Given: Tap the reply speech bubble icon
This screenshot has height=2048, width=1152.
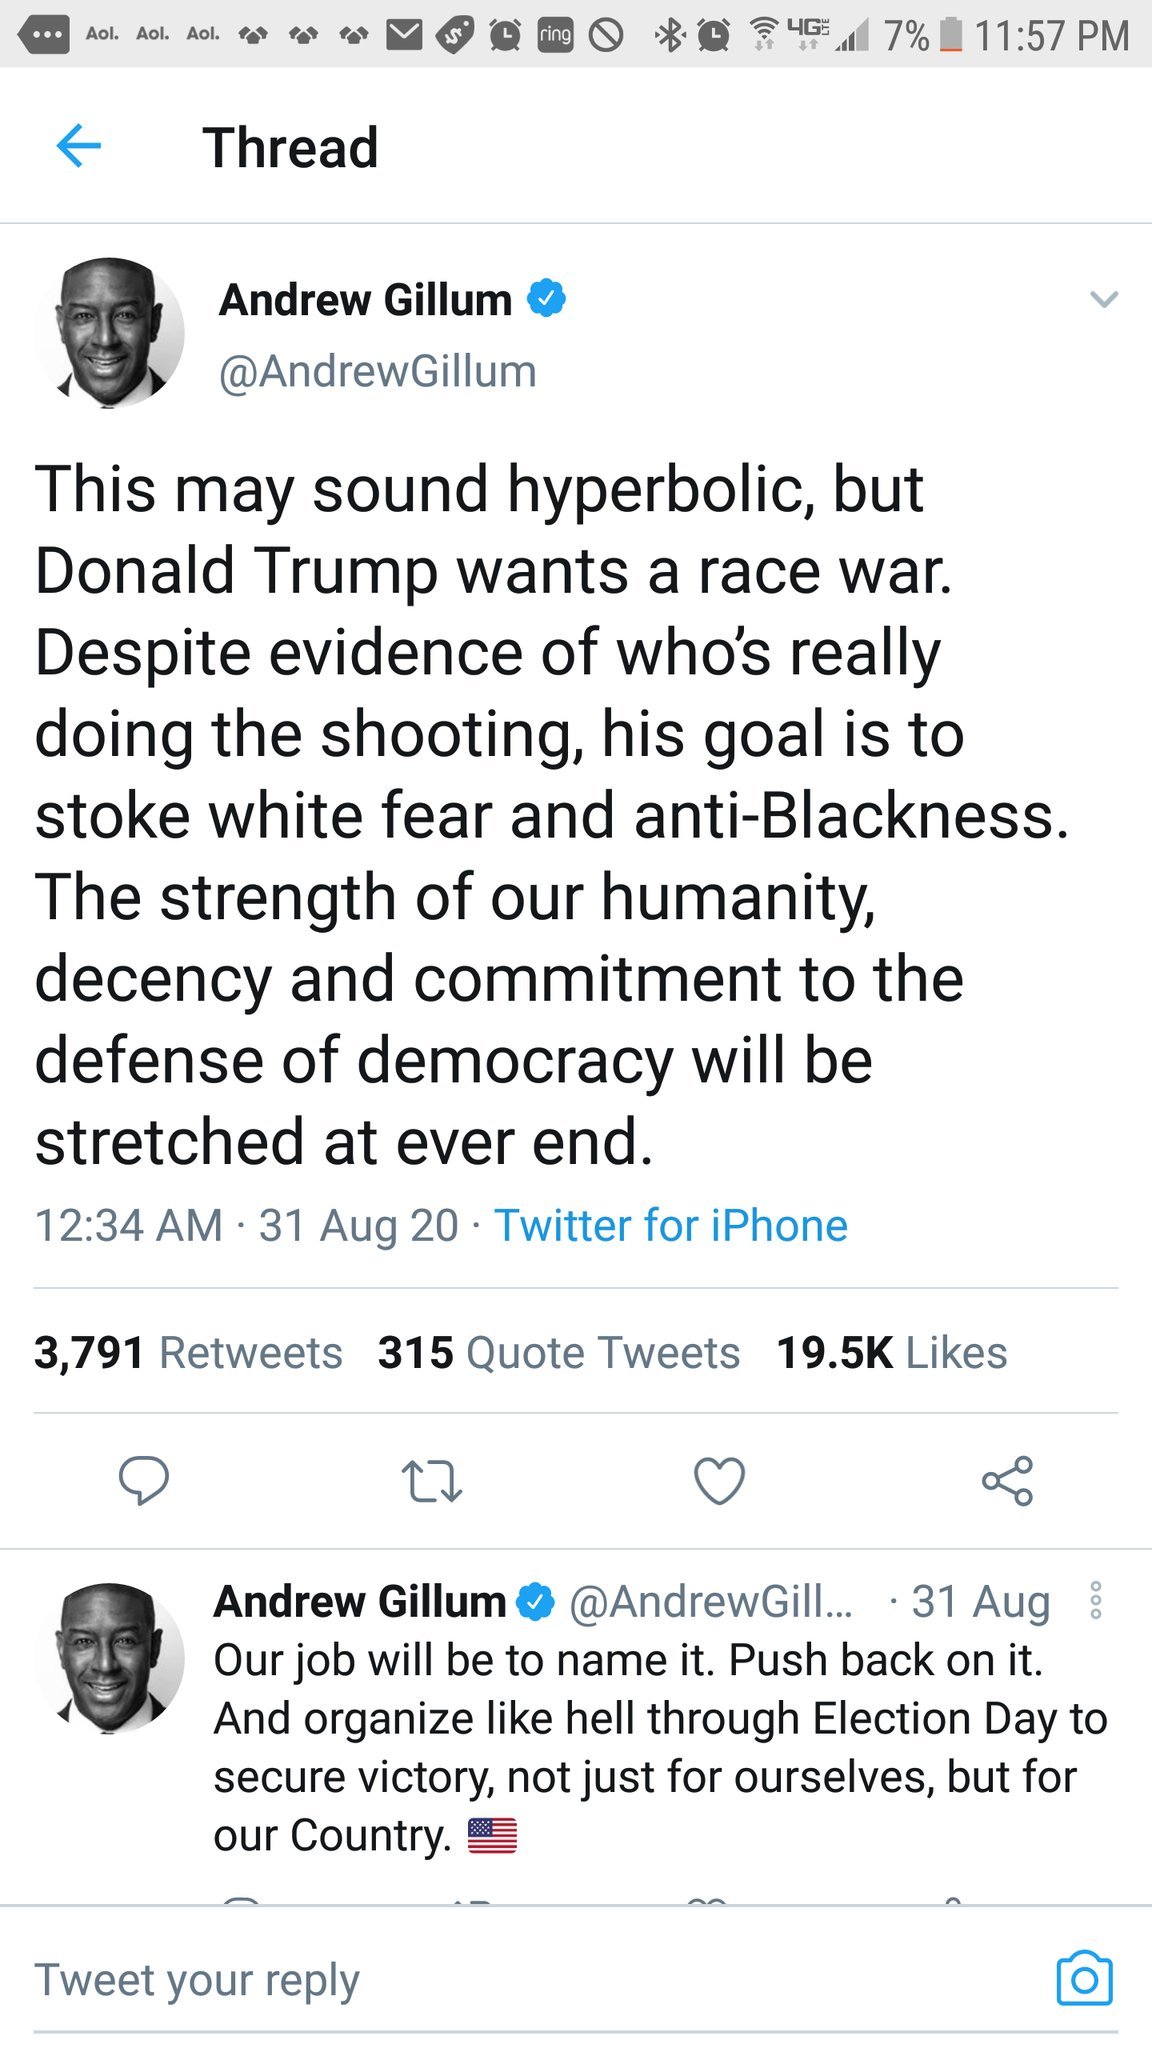Looking at the screenshot, I should (144, 1480).
